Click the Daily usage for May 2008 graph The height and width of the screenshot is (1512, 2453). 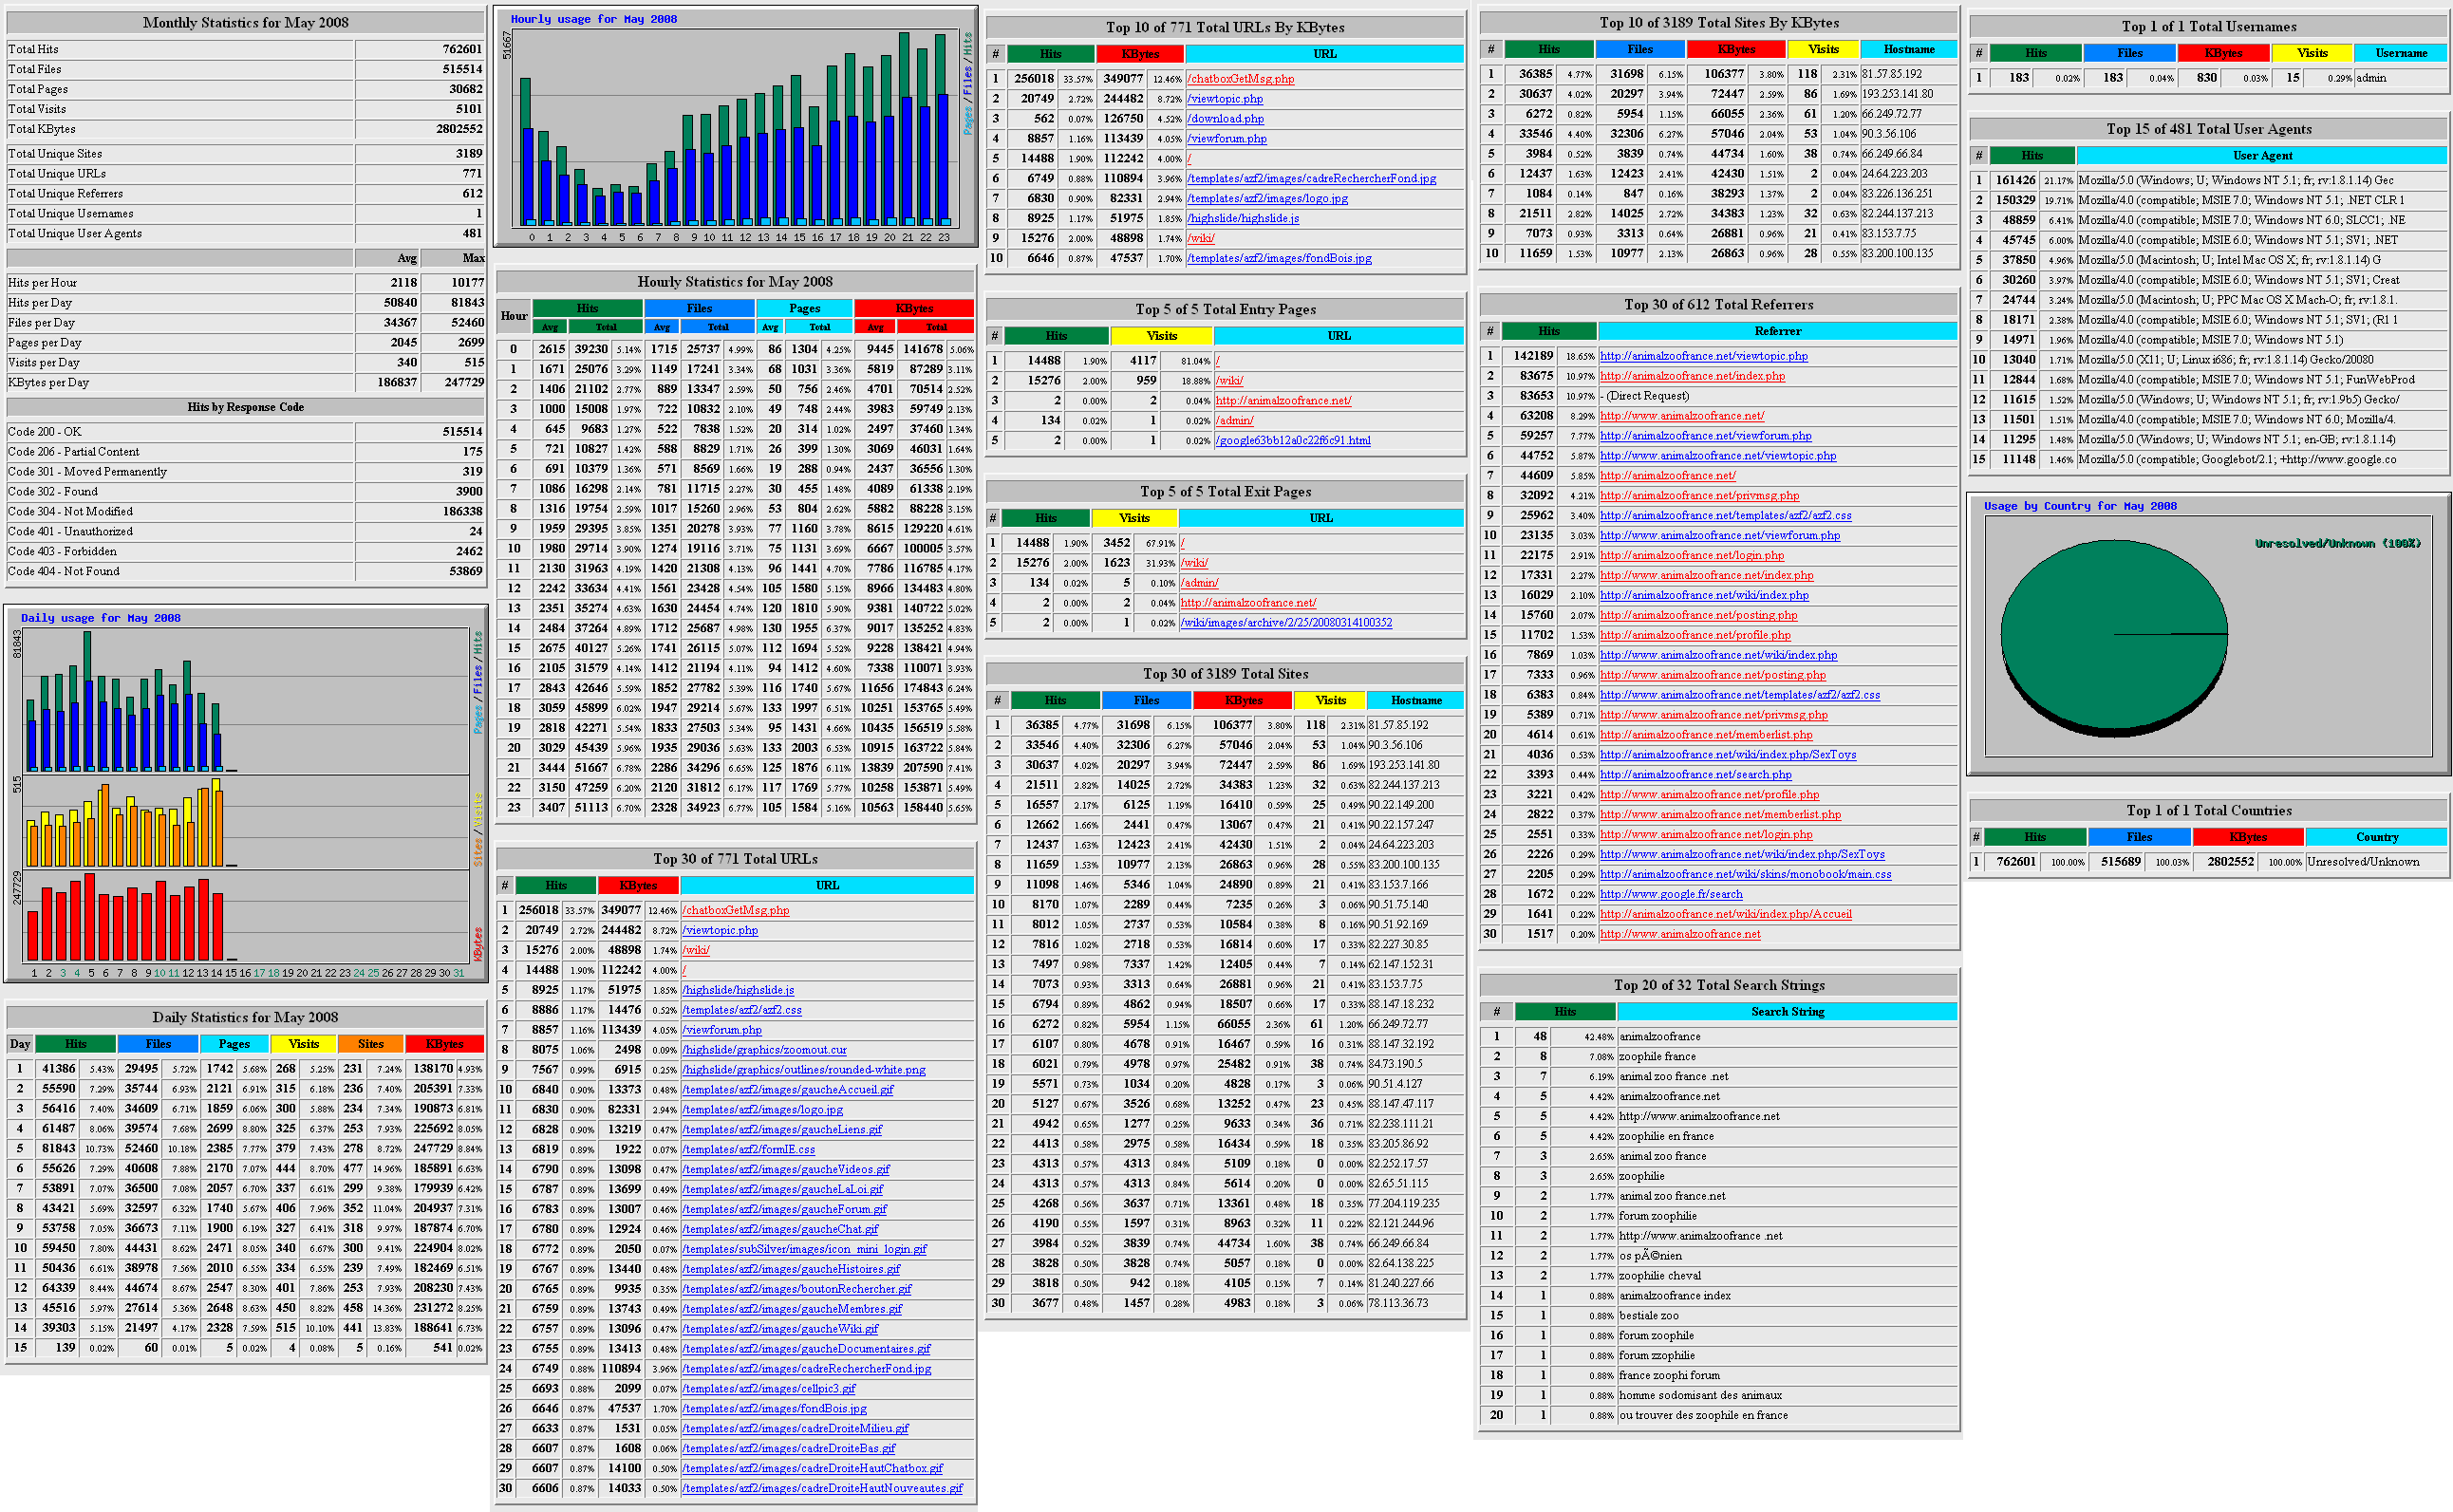pos(246,794)
